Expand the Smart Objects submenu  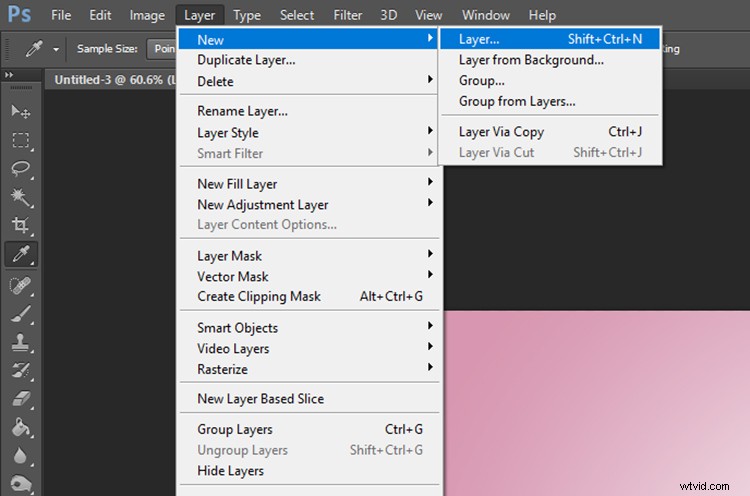(x=308, y=328)
